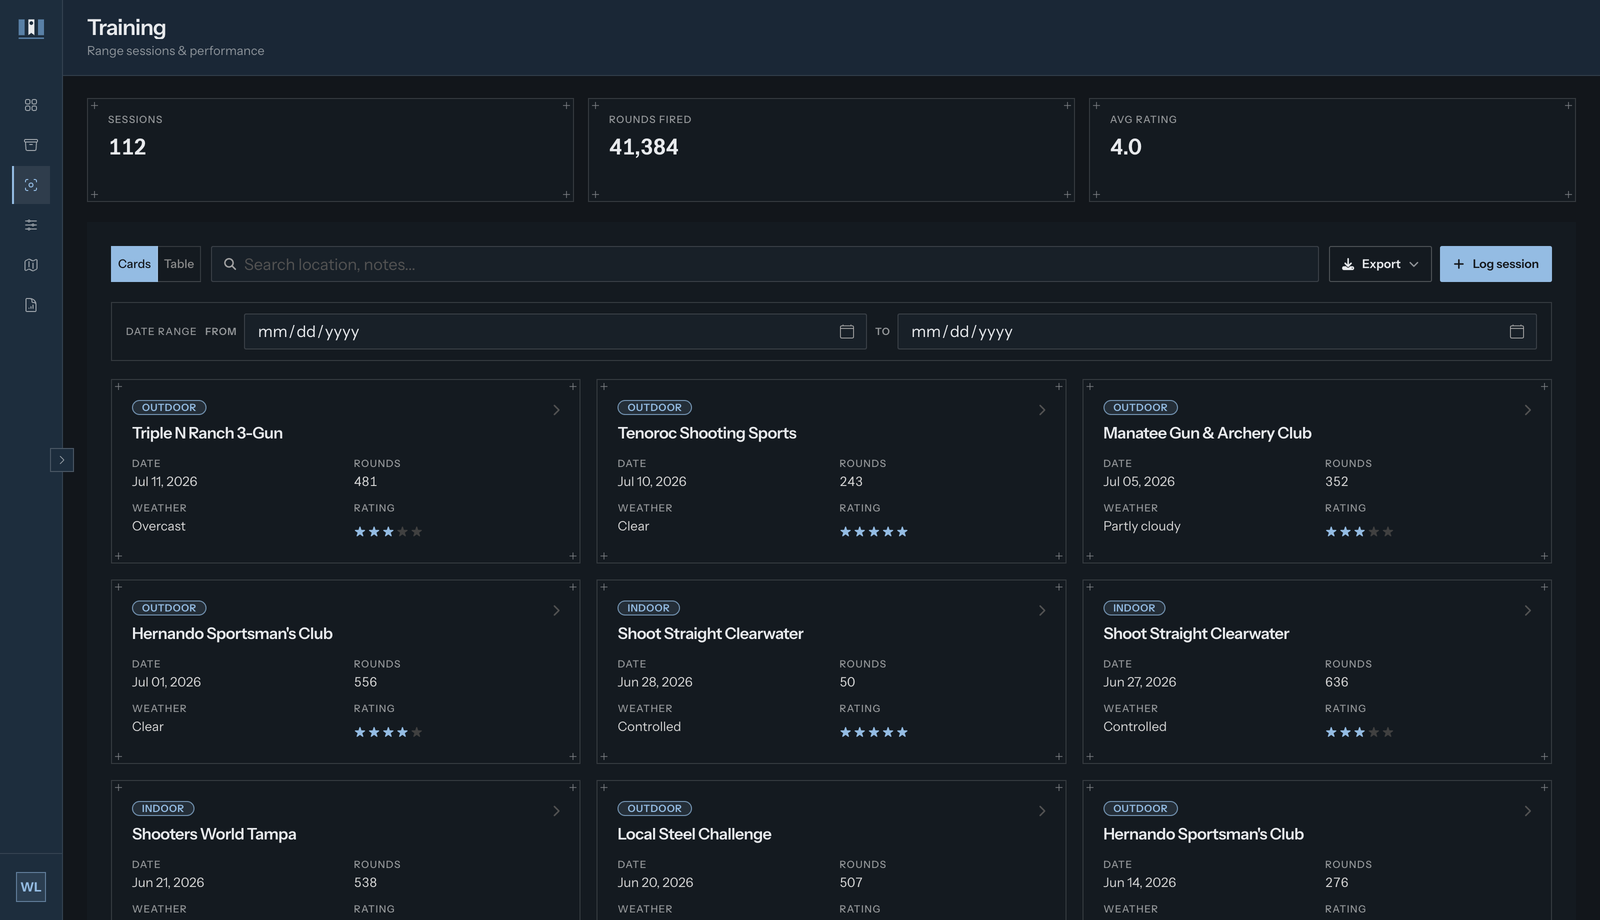The height and width of the screenshot is (920, 1600).
Task: Open the dashboard grid icon in sidebar
Action: point(31,105)
